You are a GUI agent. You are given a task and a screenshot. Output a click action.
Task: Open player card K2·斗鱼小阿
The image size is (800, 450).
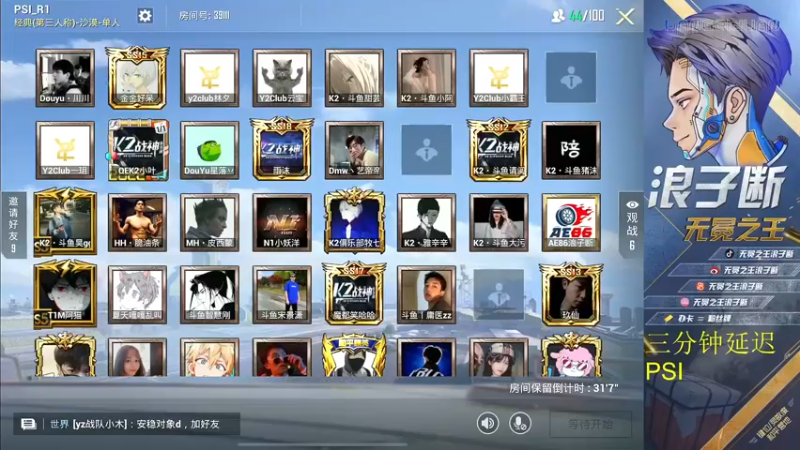point(427,78)
